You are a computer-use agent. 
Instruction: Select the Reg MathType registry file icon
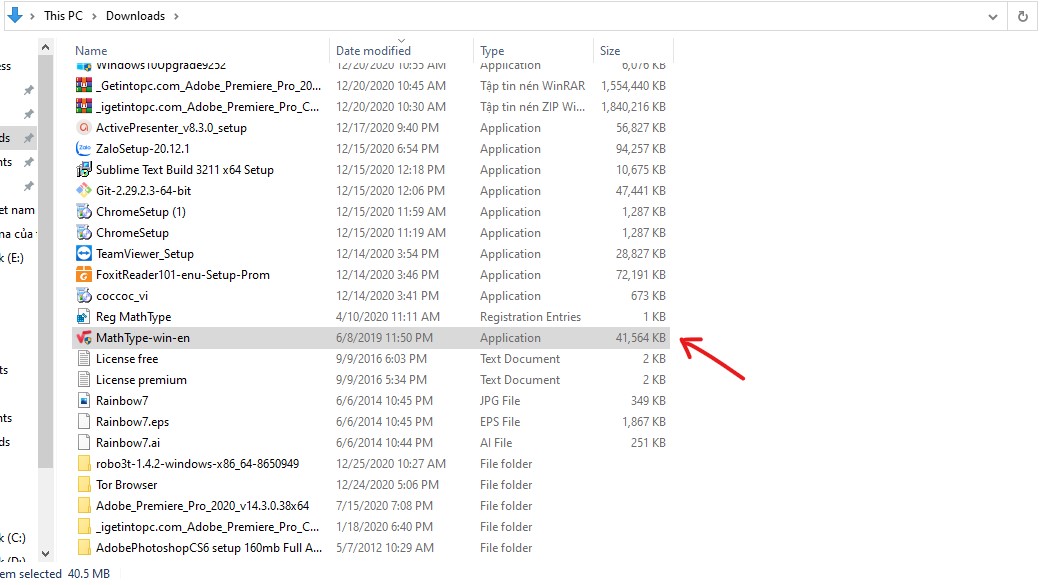[x=83, y=316]
